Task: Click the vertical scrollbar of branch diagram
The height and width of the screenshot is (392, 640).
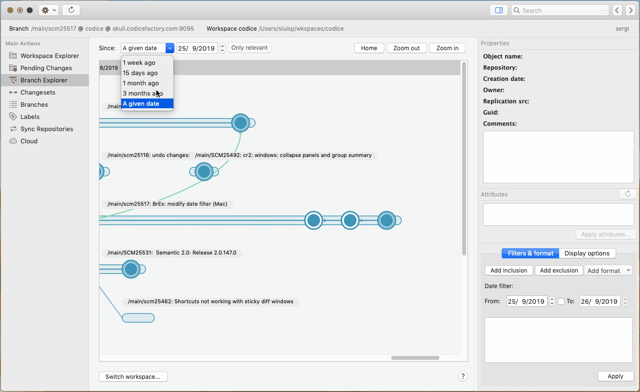Action: [464, 158]
